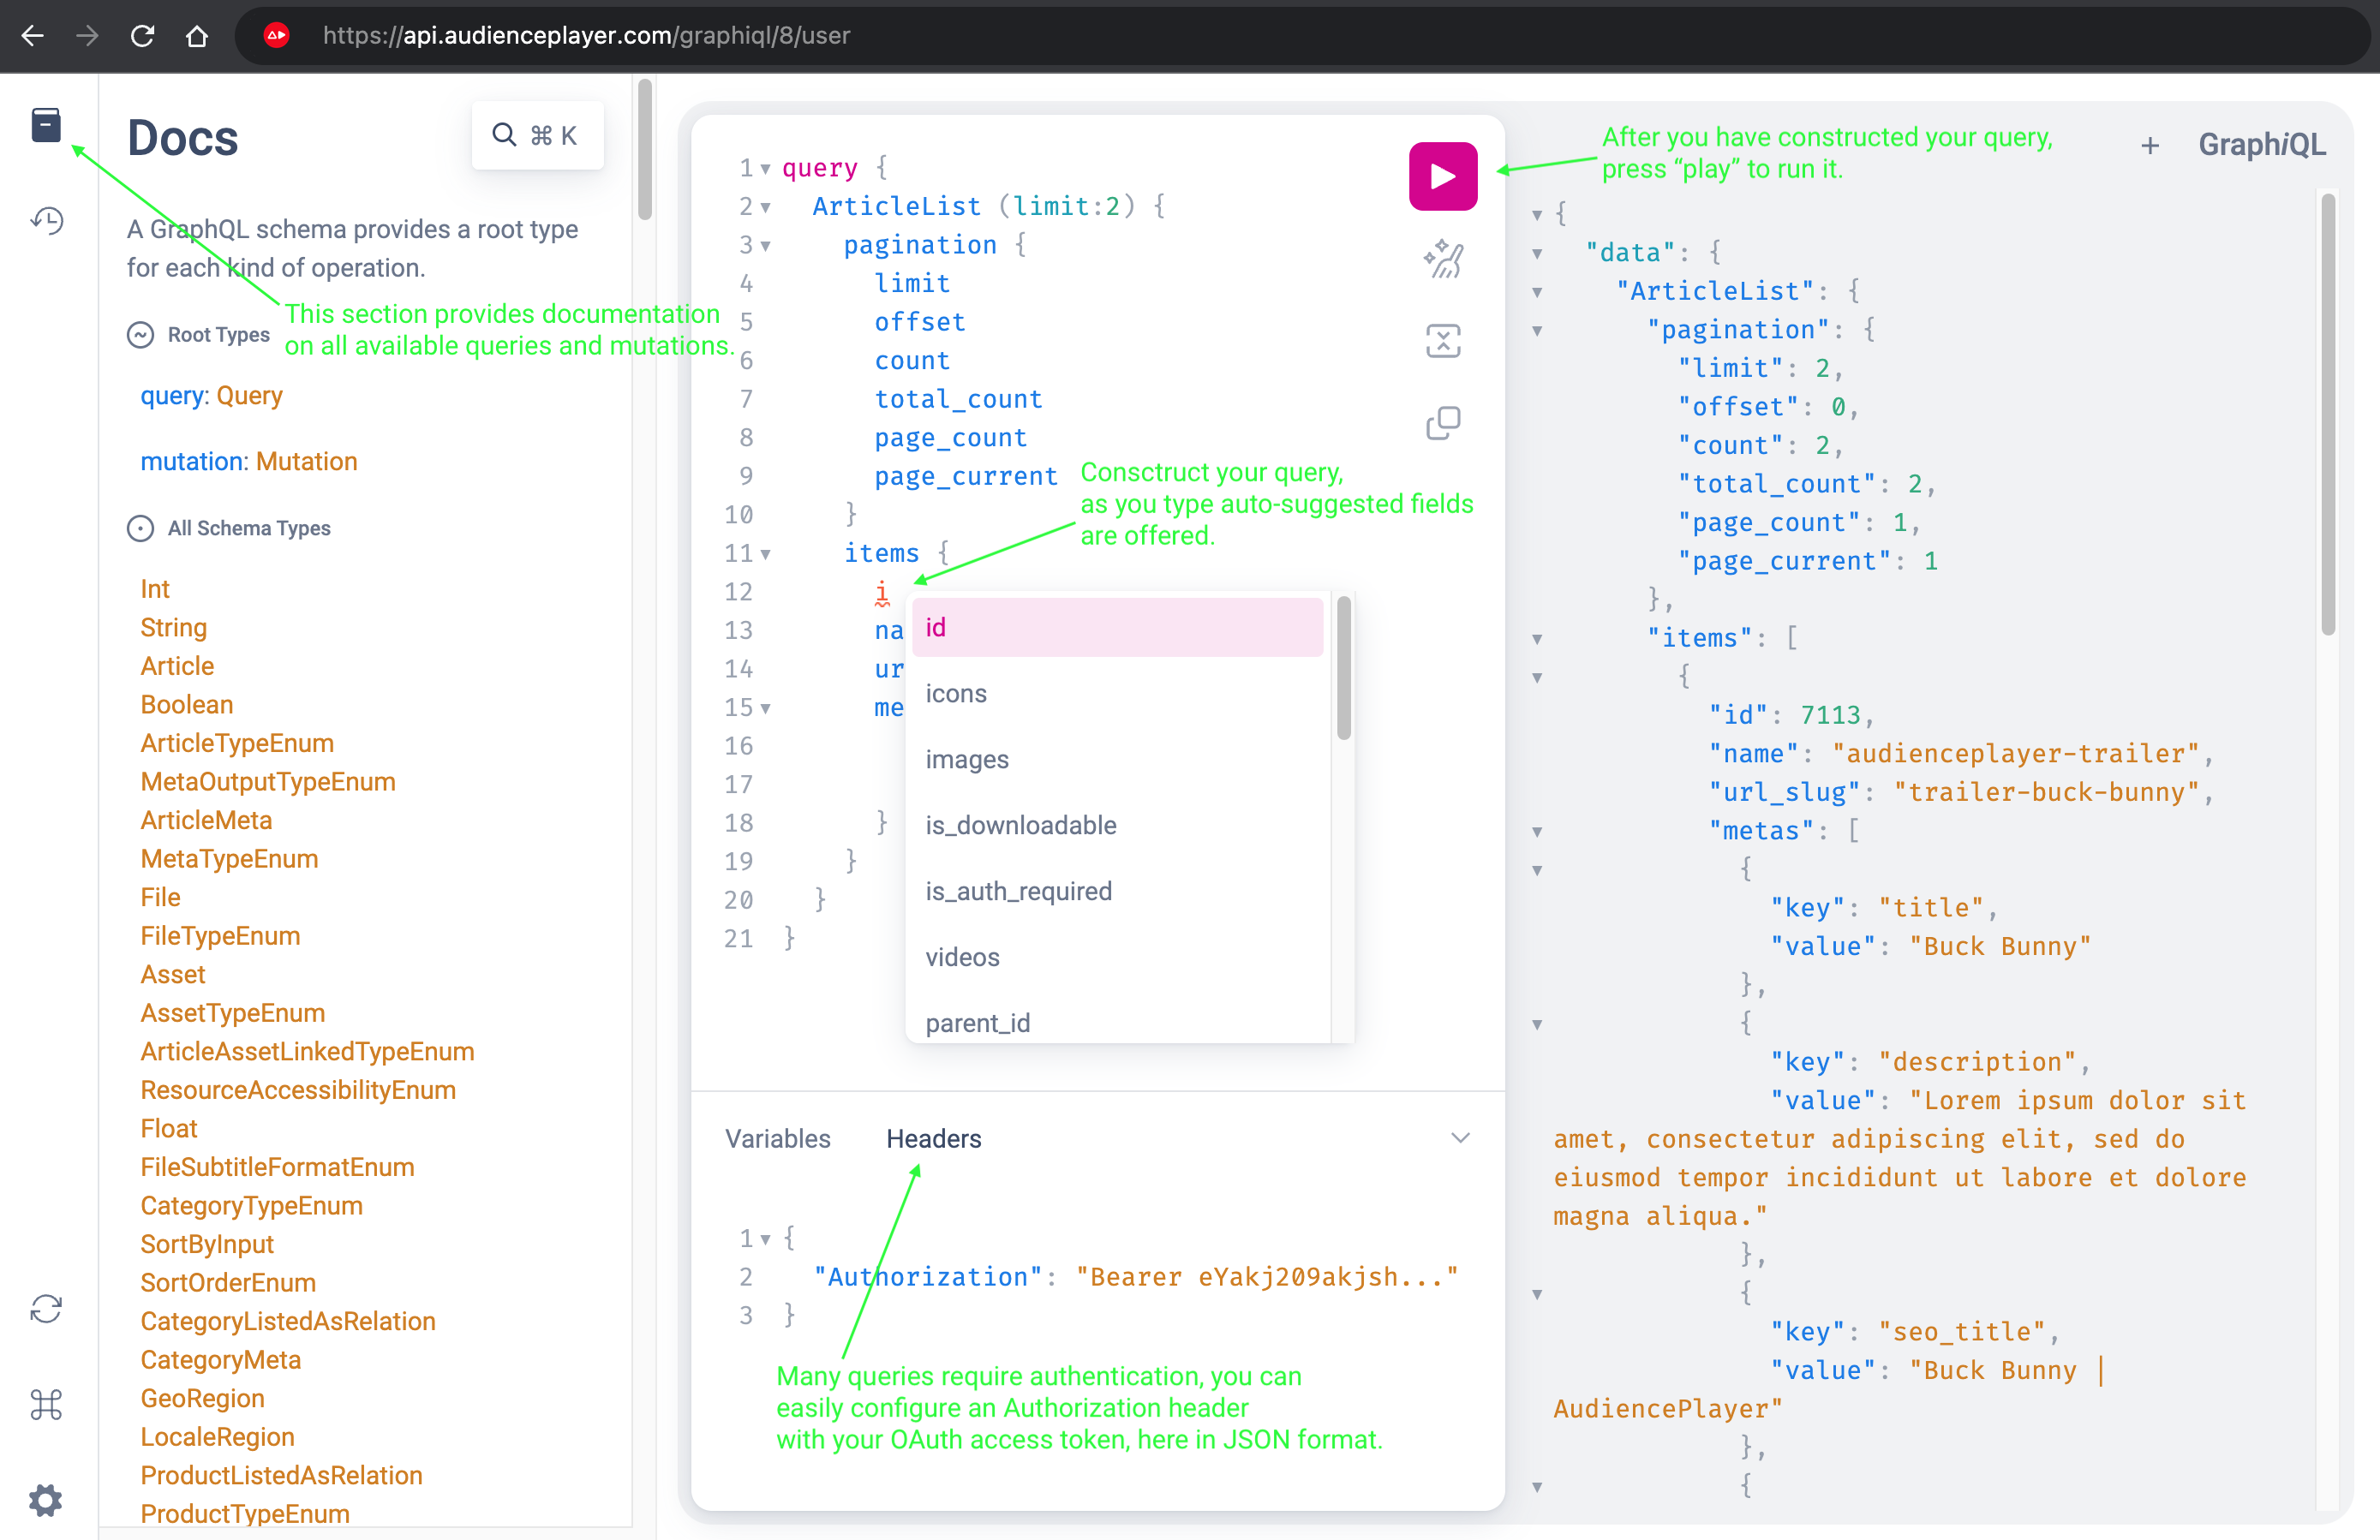Fold the items block at line 11
This screenshot has width=2380, height=1540.
pyautogui.click(x=765, y=554)
